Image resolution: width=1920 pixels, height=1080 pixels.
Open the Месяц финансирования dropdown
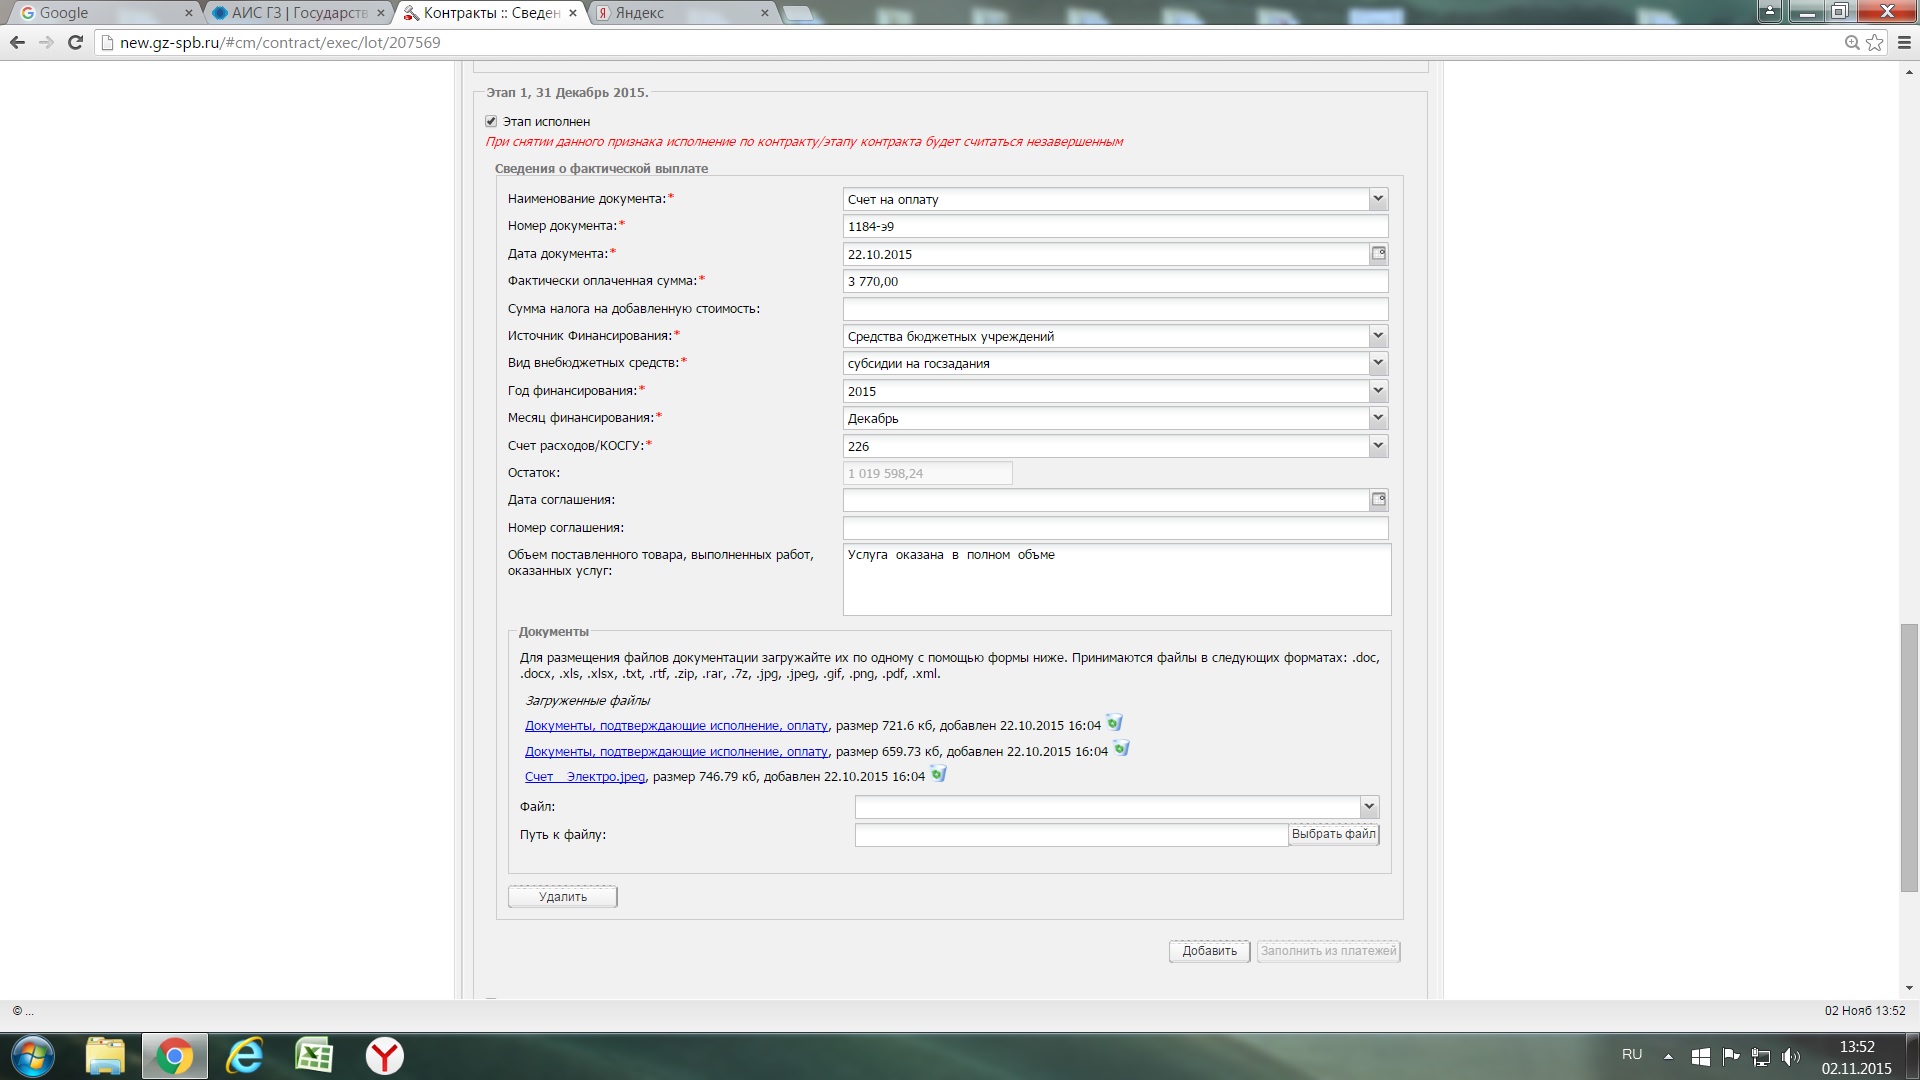(1377, 418)
